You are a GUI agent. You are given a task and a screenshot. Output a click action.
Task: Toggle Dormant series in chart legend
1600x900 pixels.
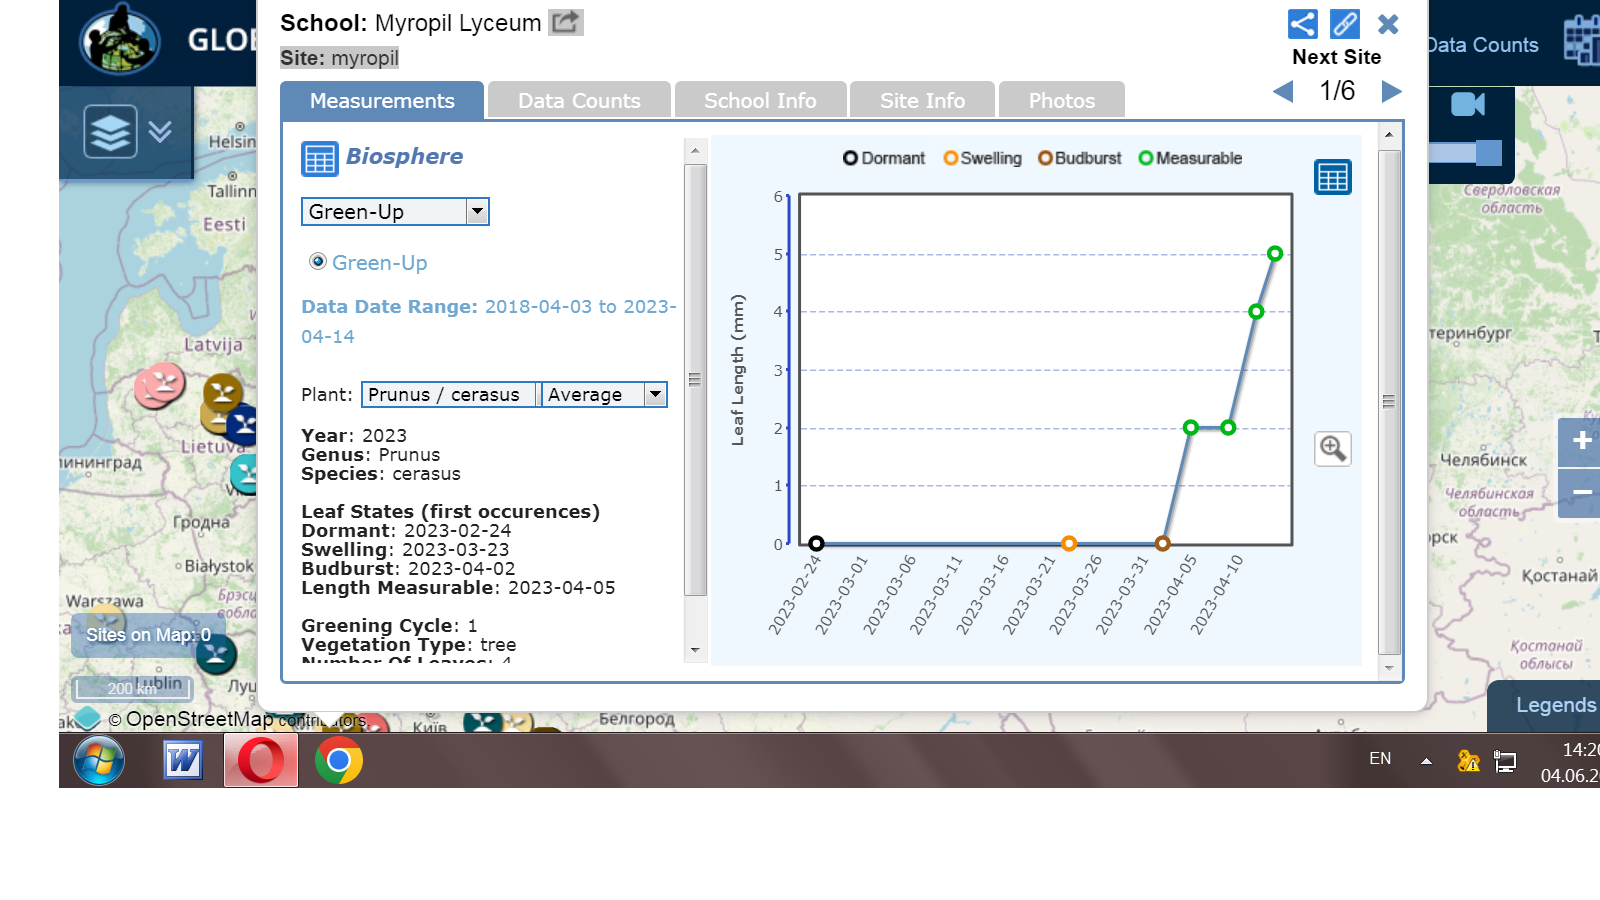pos(884,158)
